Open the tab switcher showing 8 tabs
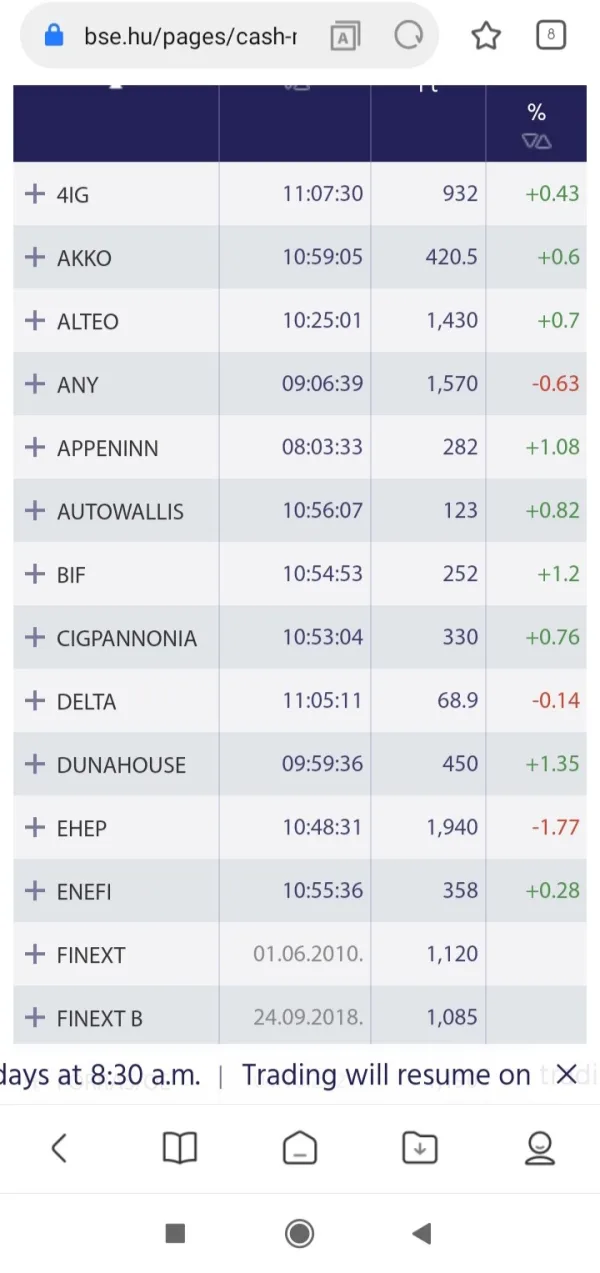Viewport: 600px width, 1273px height. (551, 37)
